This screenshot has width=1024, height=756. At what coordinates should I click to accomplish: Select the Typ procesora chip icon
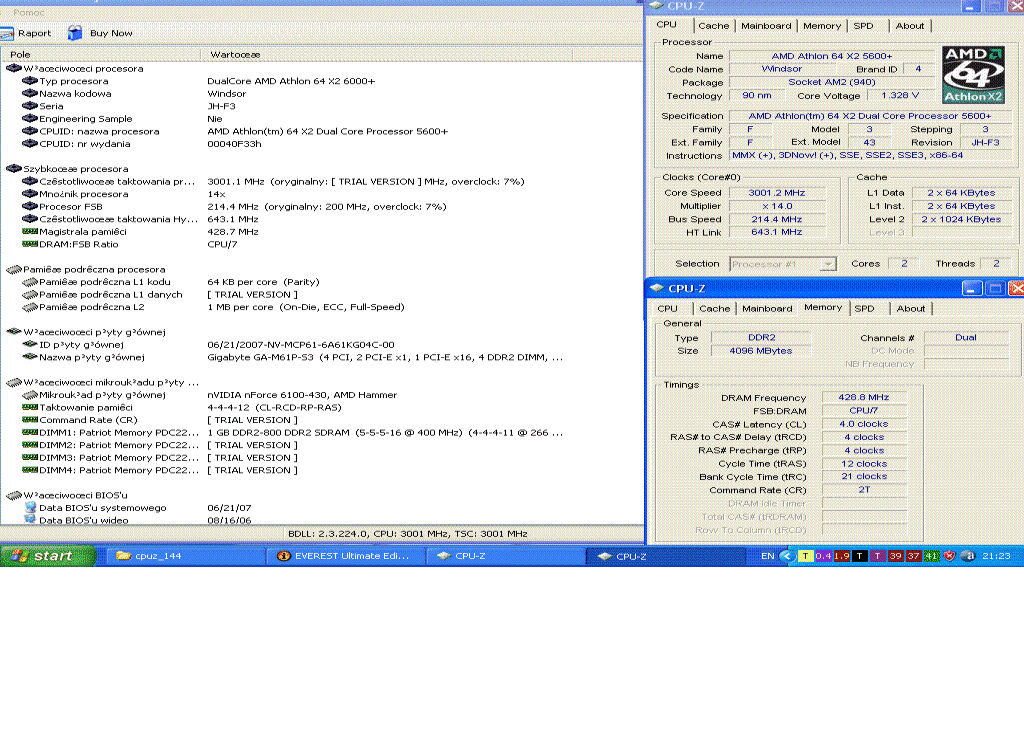click(x=29, y=81)
